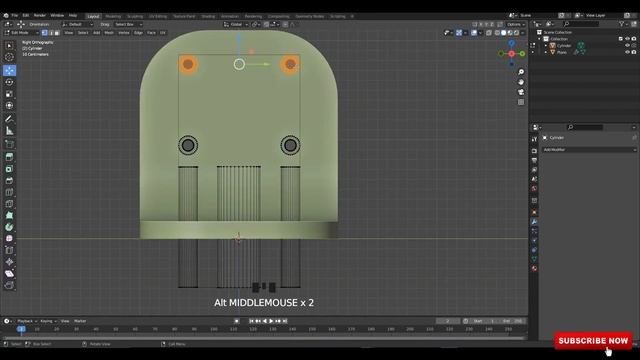The image size is (640, 360).
Task: Select the Spin tool
Action: click(x=9, y=227)
